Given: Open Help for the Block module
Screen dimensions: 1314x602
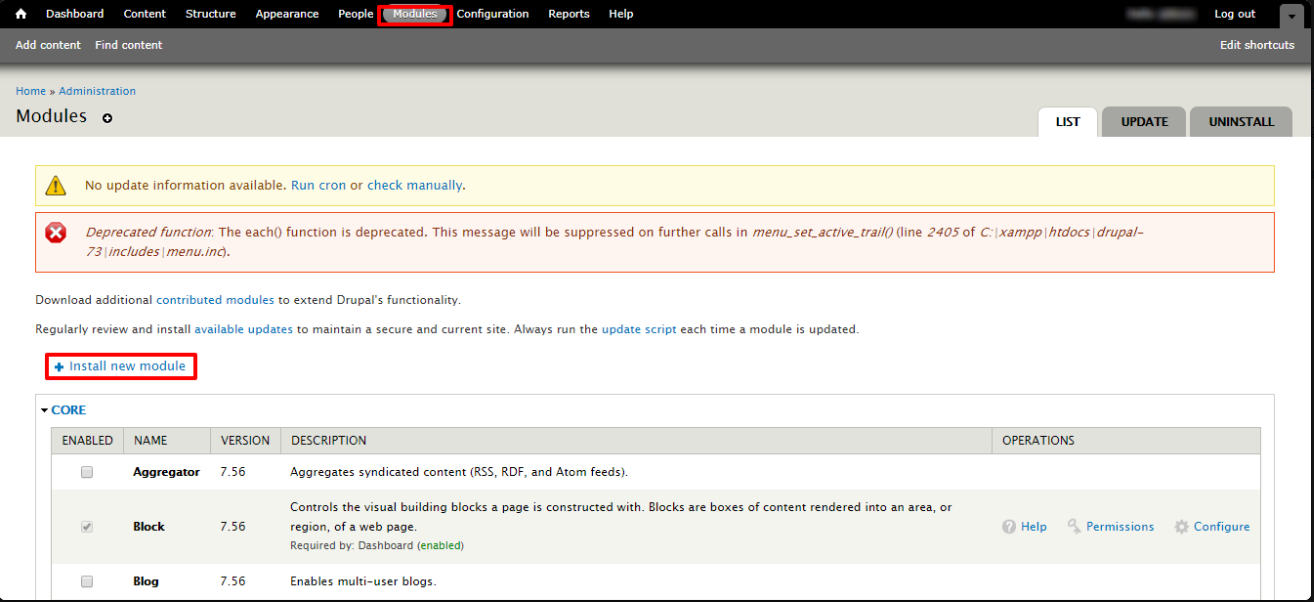Looking at the screenshot, I should 1009,526.
